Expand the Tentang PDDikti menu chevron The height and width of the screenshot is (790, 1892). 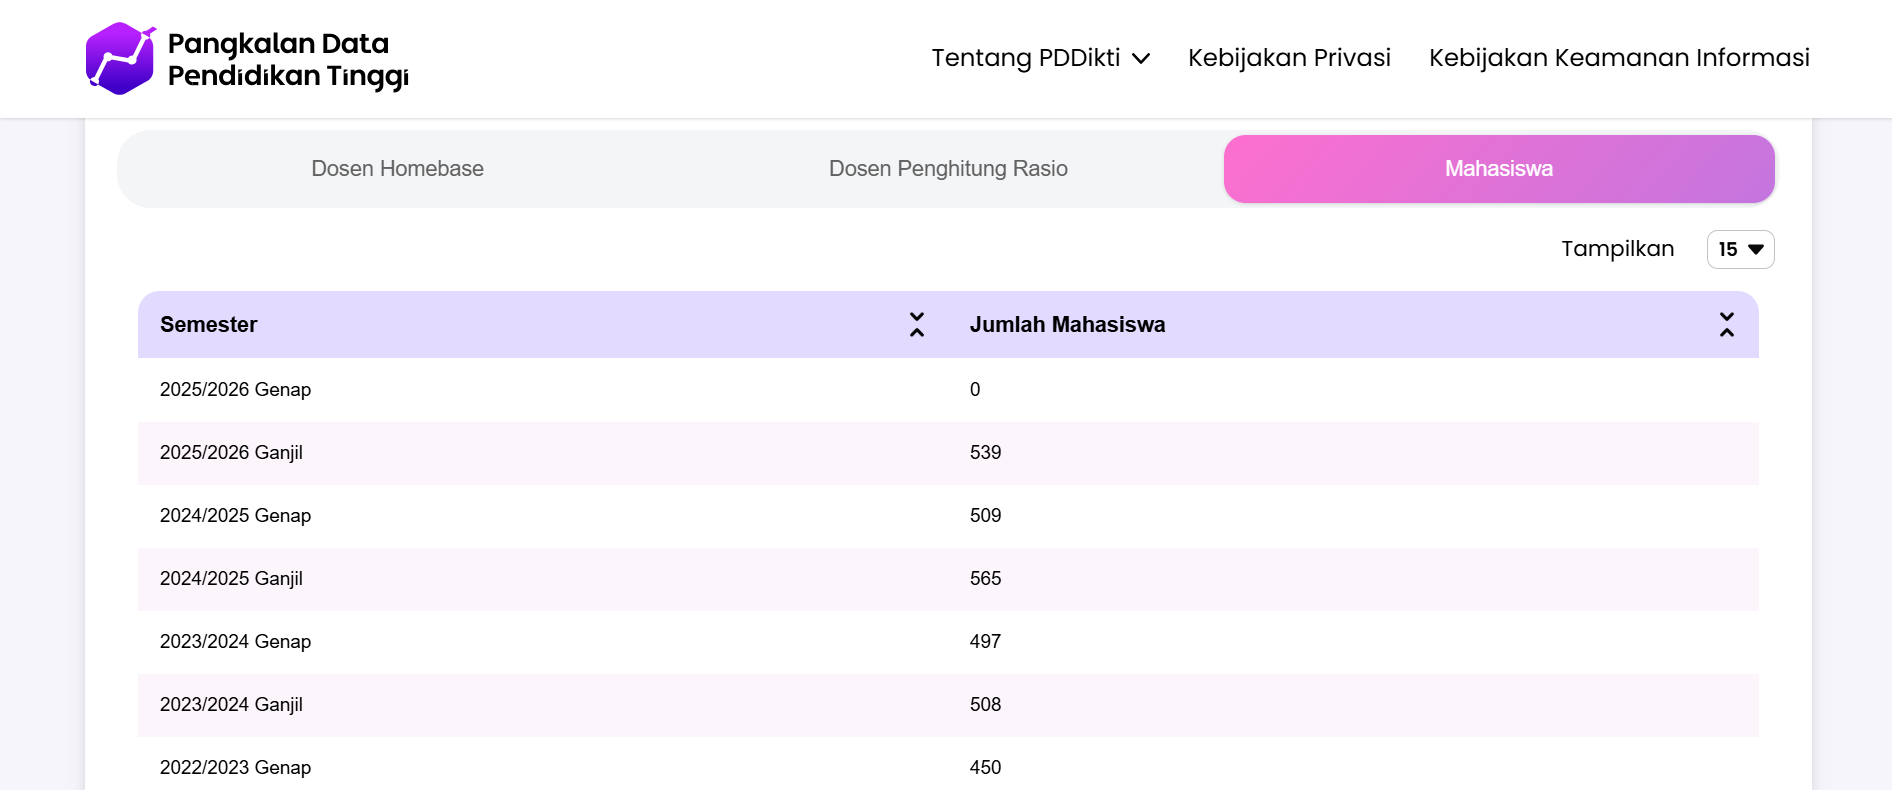click(1141, 59)
